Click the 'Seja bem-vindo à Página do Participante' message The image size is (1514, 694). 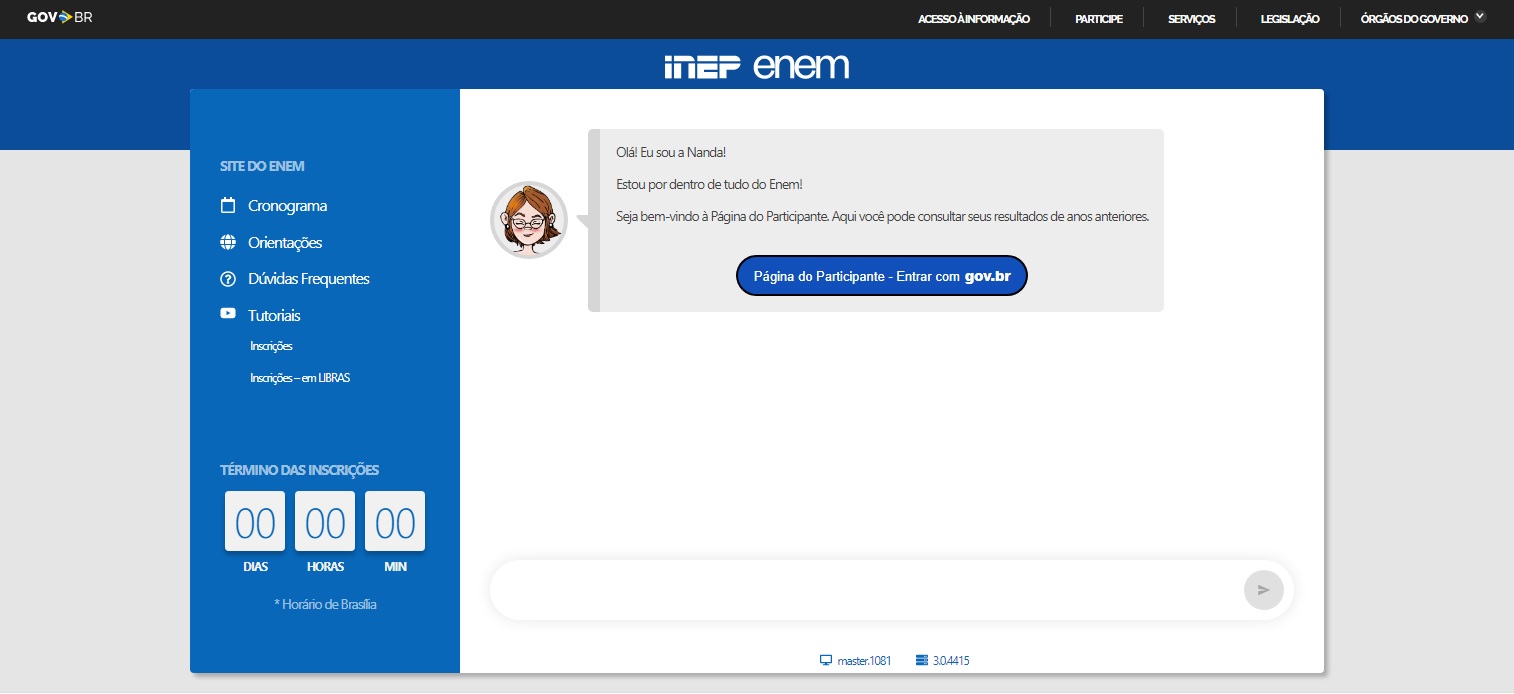coord(883,217)
